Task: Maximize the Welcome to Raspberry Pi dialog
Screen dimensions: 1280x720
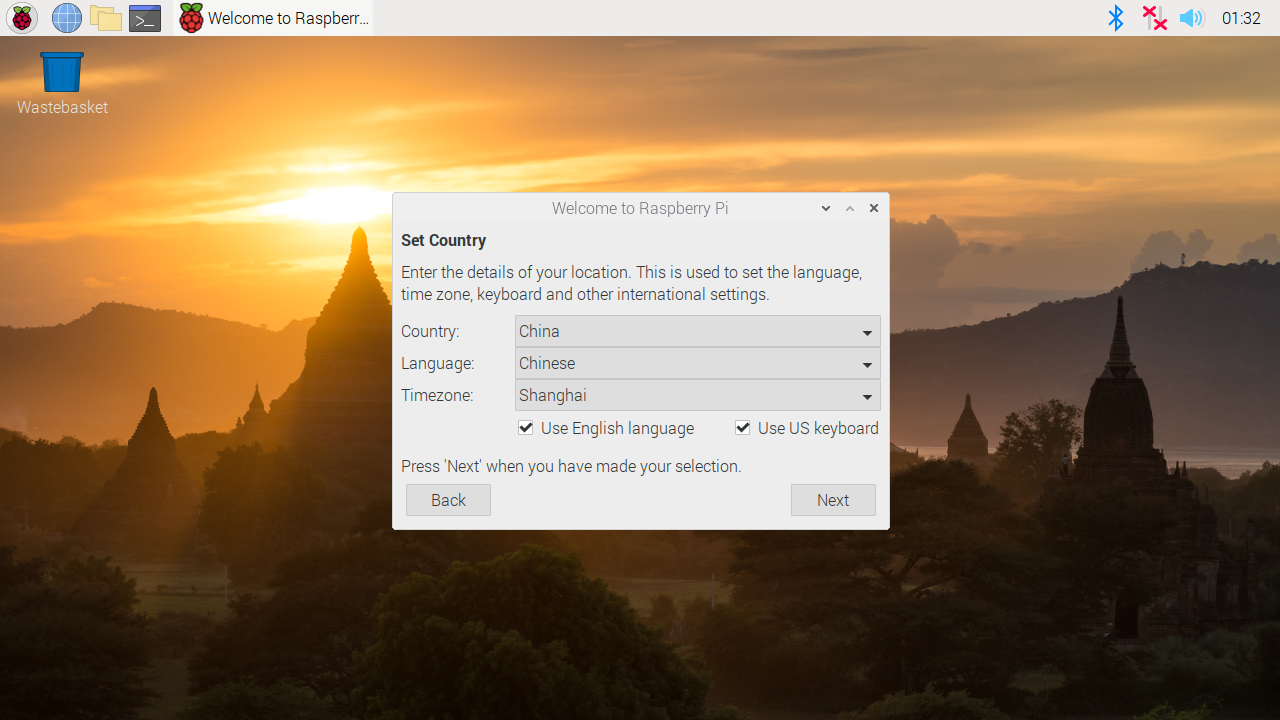Action: (850, 208)
